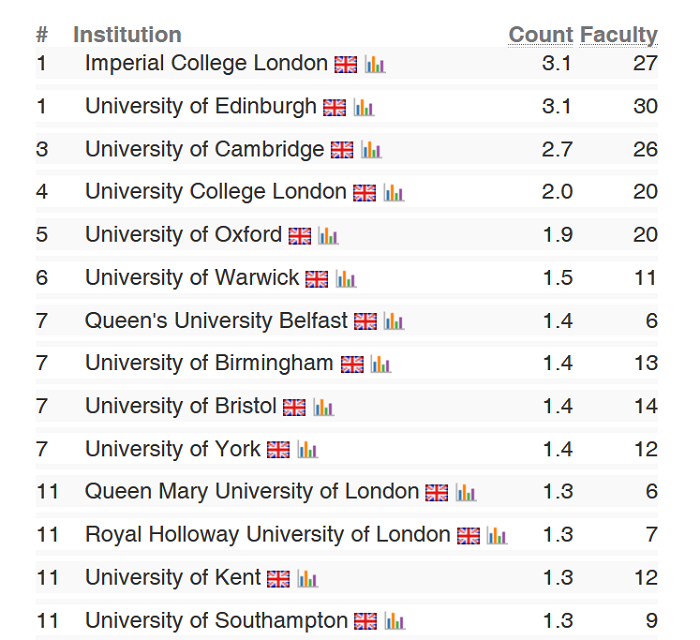Image resolution: width=700 pixels, height=640 pixels.
Task: Click the UK flag next to University of Kent
Action: click(x=278, y=578)
